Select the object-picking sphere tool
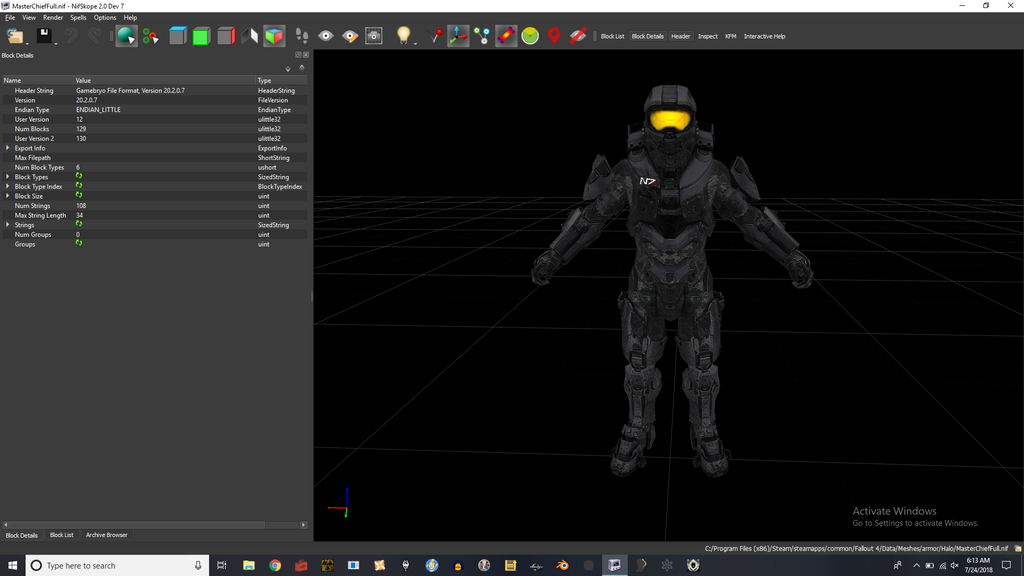 (126, 36)
